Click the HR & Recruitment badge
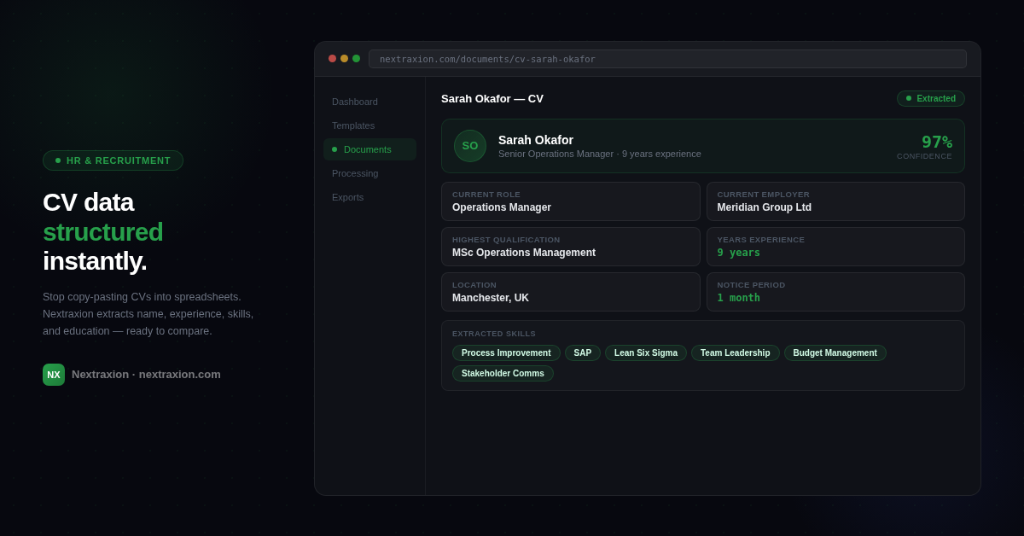The image size is (1024, 536). [x=113, y=161]
